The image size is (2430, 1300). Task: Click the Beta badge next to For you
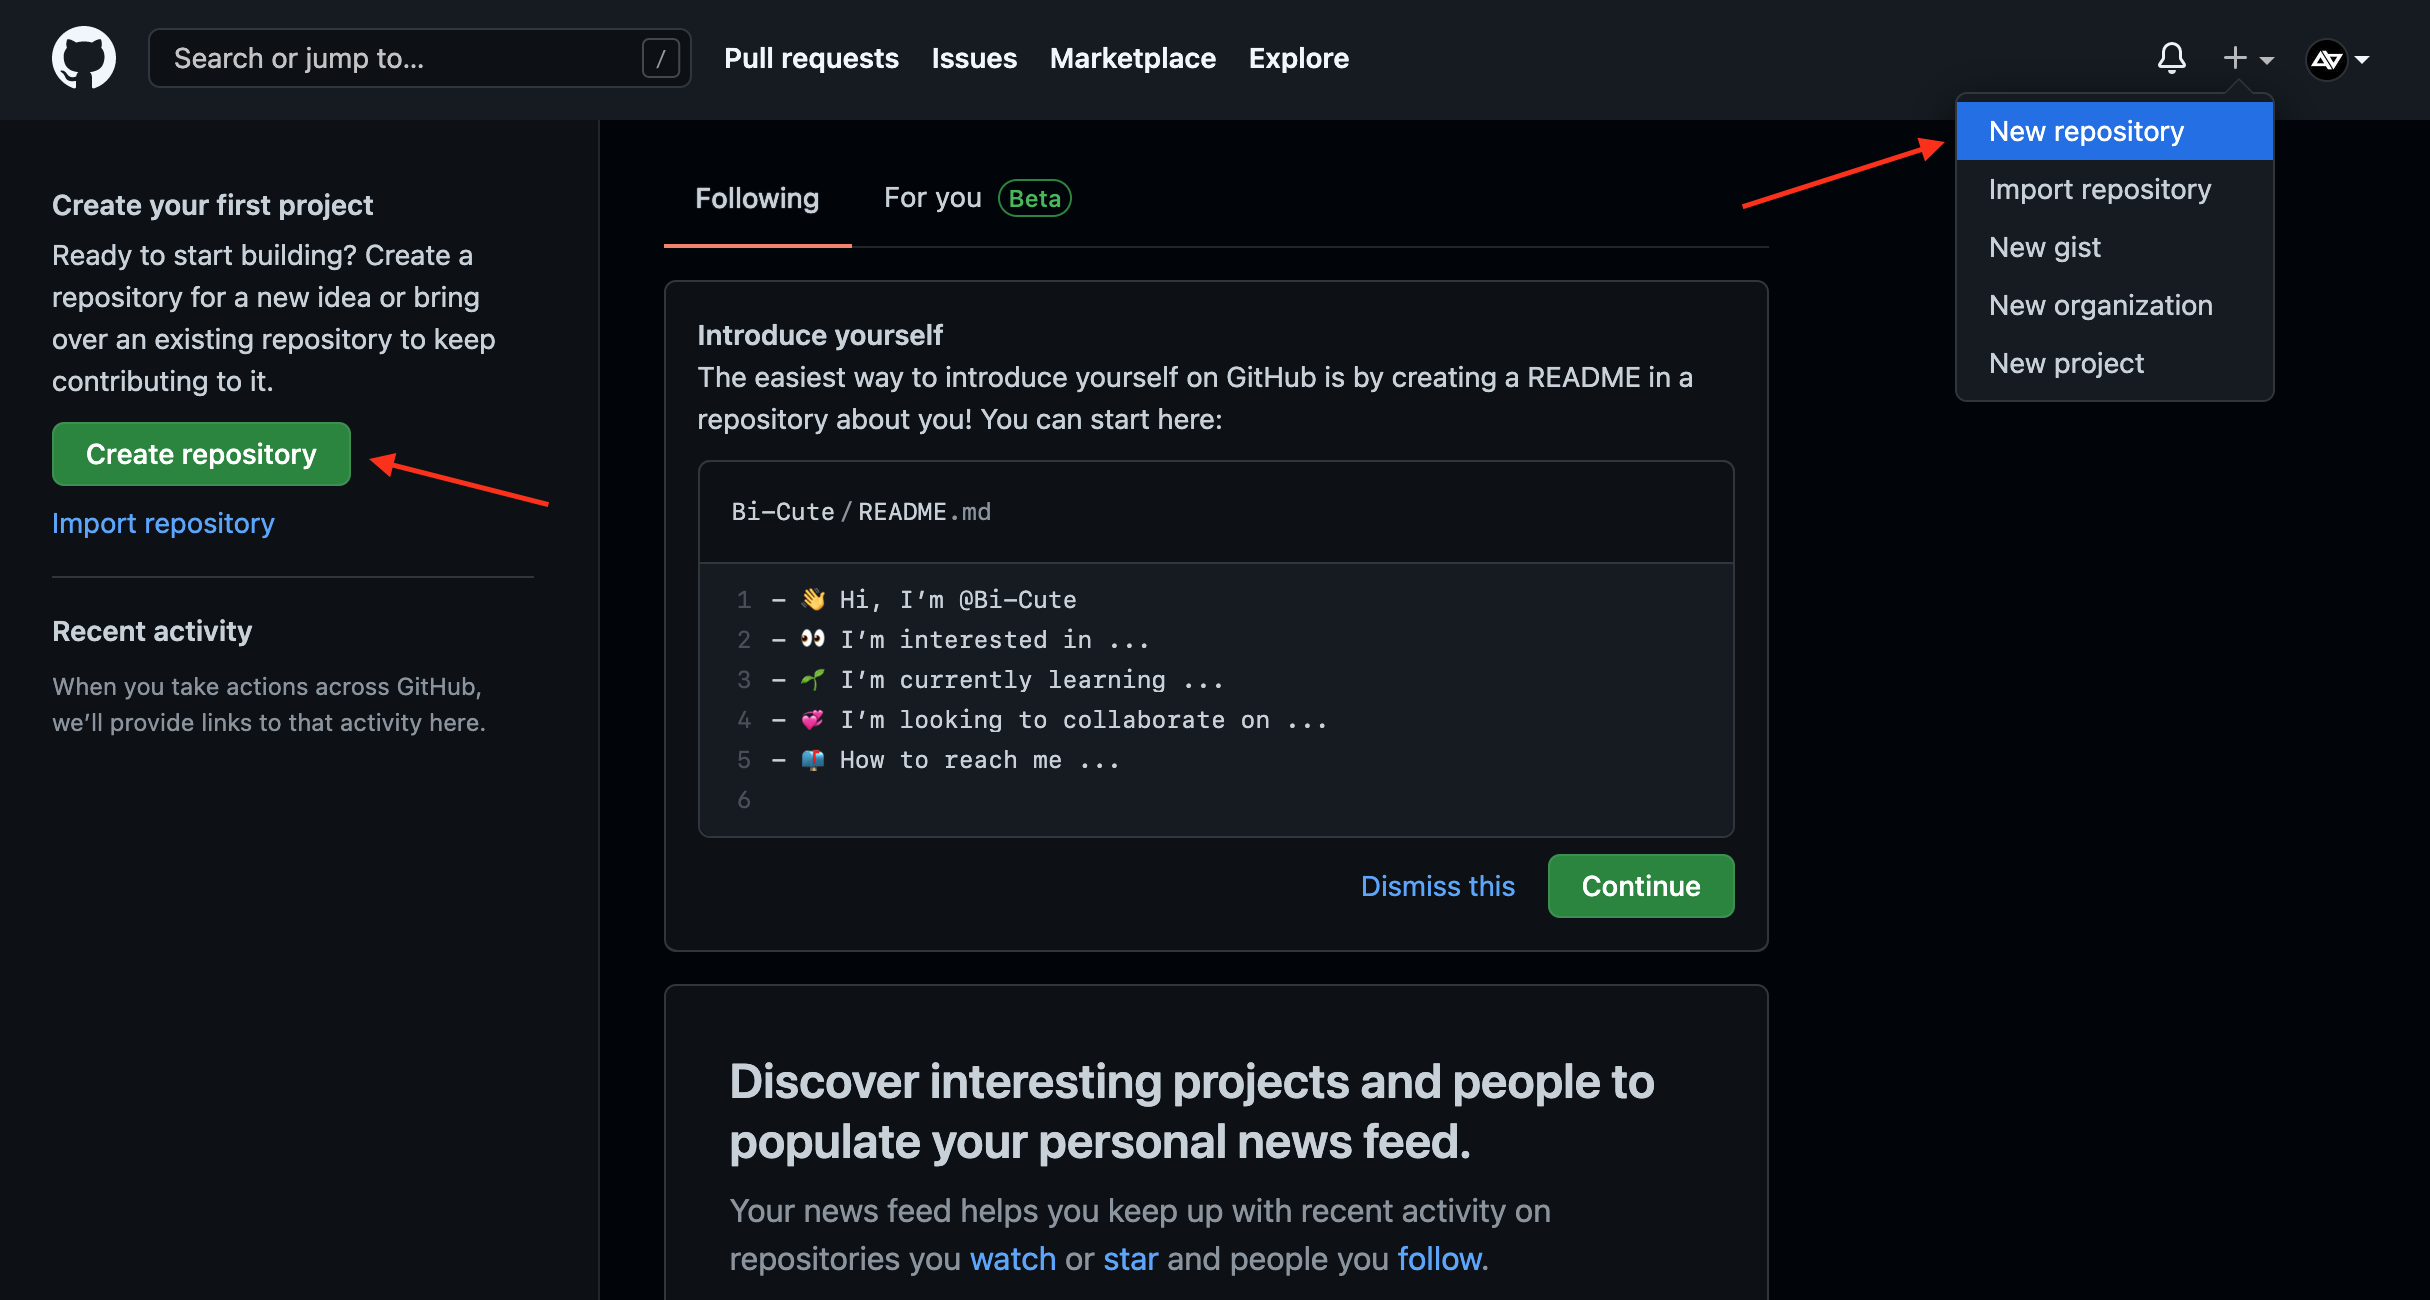pos(1034,198)
